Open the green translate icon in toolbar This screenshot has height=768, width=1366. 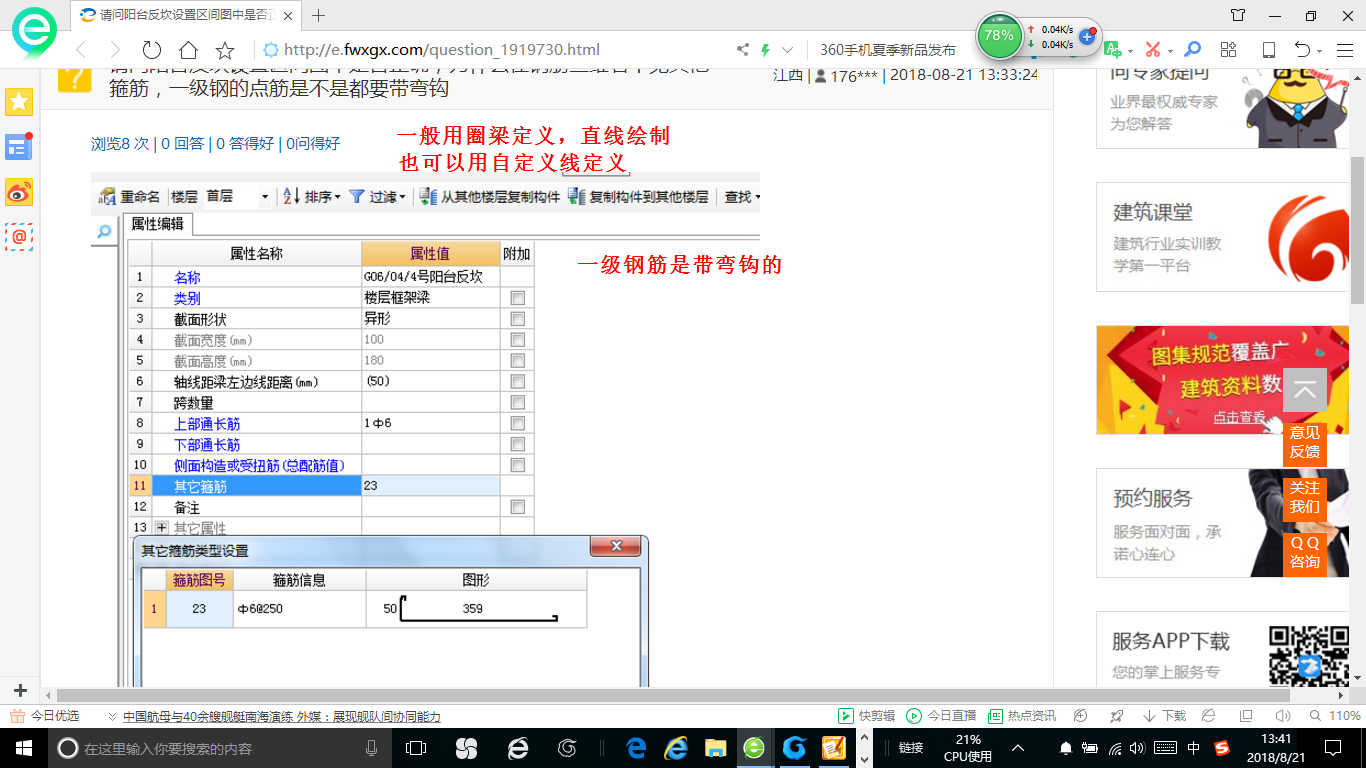pyautogui.click(x=1113, y=50)
